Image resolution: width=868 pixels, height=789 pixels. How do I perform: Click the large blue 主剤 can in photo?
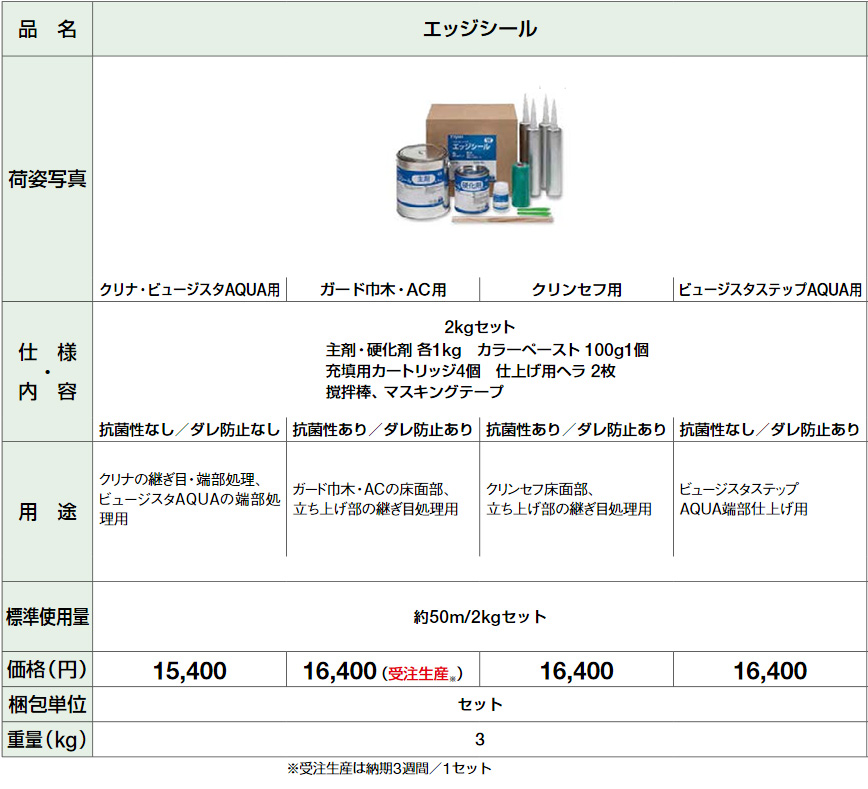[x=422, y=184]
